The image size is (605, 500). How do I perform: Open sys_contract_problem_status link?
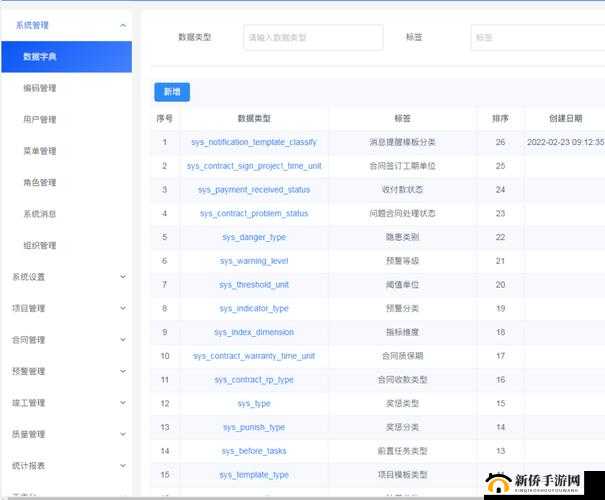point(254,213)
